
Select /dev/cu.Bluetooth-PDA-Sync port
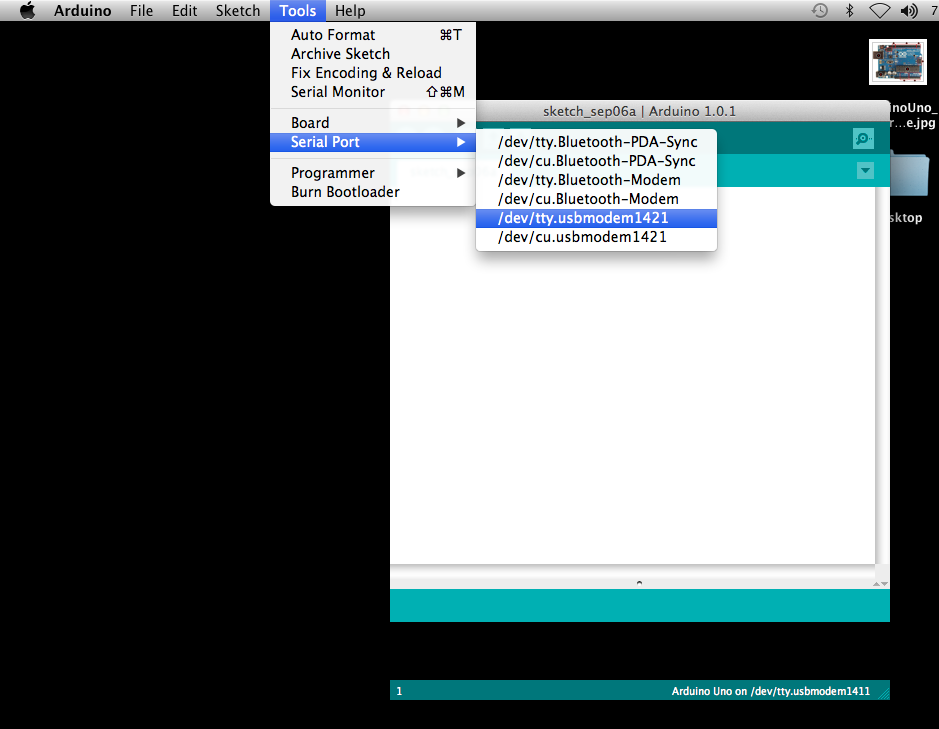596,161
